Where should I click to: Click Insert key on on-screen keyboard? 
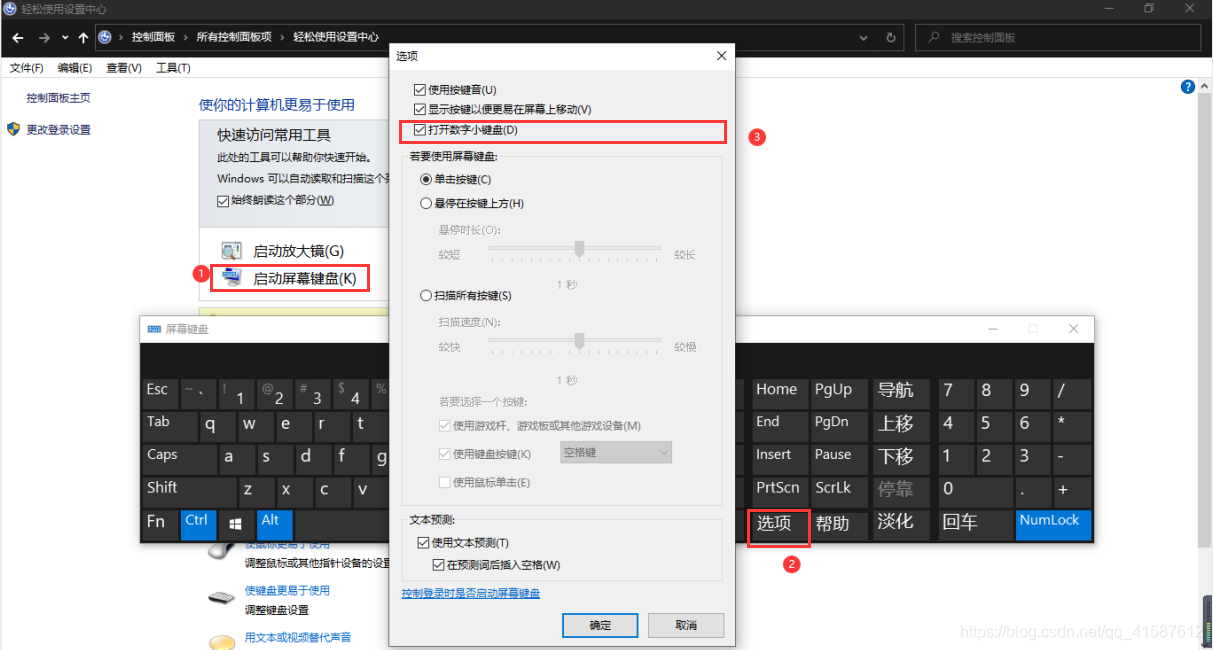[778, 458]
